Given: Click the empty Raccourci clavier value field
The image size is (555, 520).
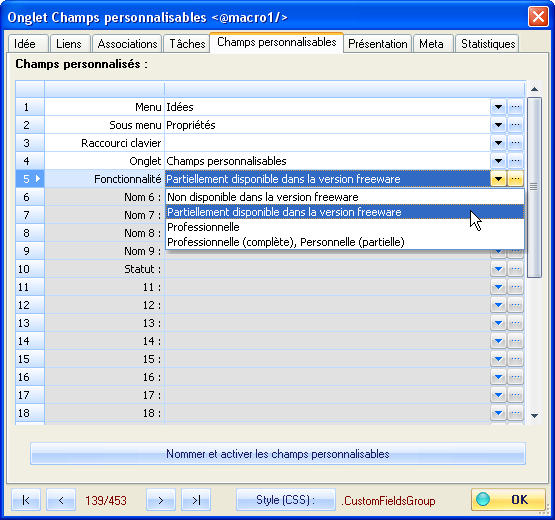Looking at the screenshot, I should [x=327, y=143].
